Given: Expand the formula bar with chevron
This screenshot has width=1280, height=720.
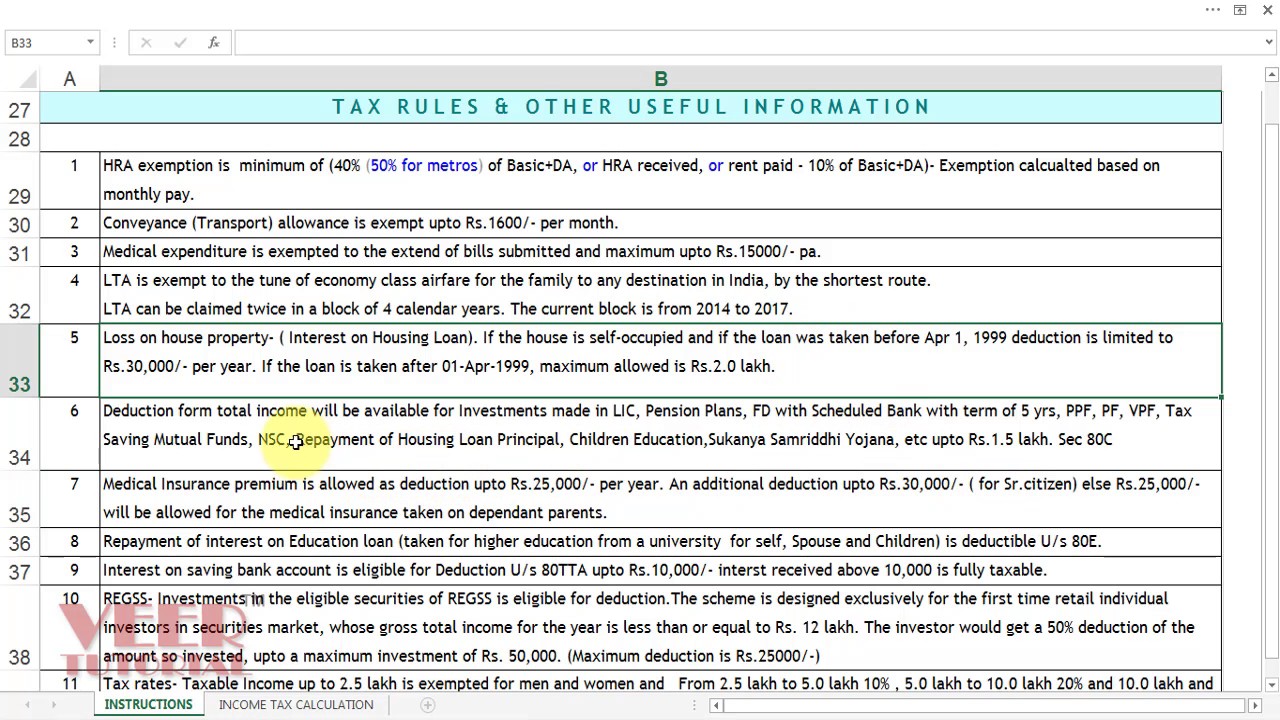Looking at the screenshot, I should coord(1269,42).
